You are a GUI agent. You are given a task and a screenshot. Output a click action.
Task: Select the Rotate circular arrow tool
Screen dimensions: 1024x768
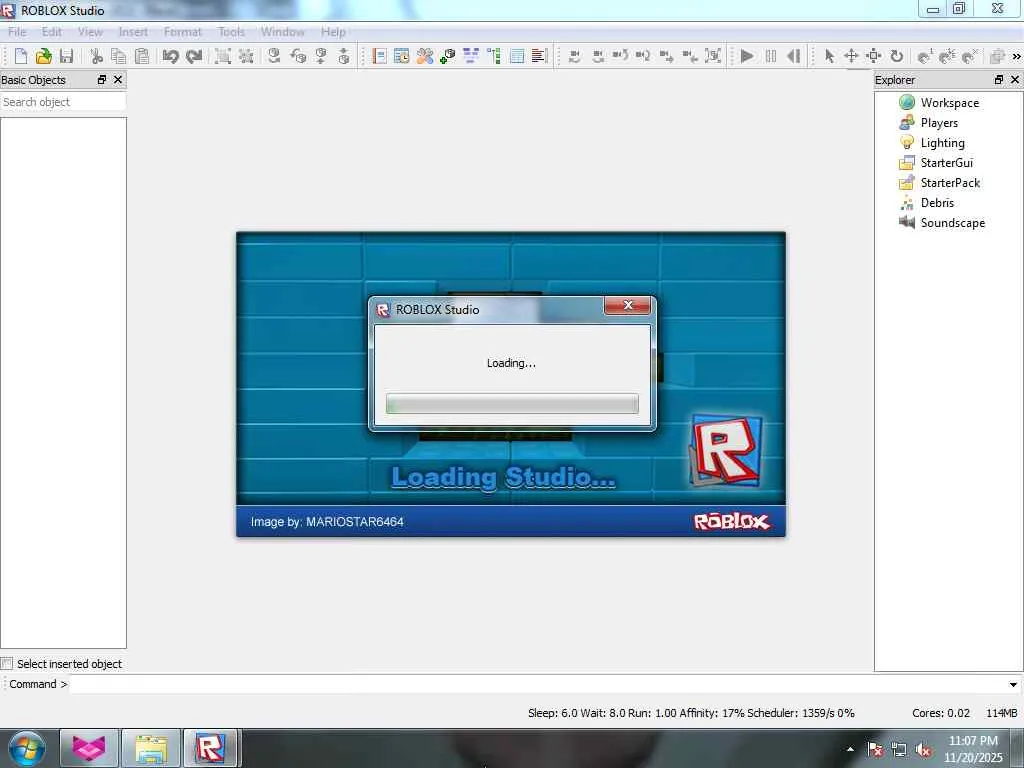pyautogui.click(x=897, y=56)
